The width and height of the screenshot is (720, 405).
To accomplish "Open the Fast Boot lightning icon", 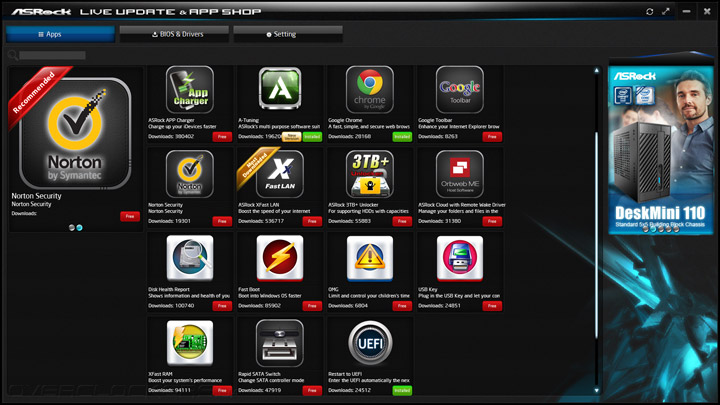I will 280,258.
